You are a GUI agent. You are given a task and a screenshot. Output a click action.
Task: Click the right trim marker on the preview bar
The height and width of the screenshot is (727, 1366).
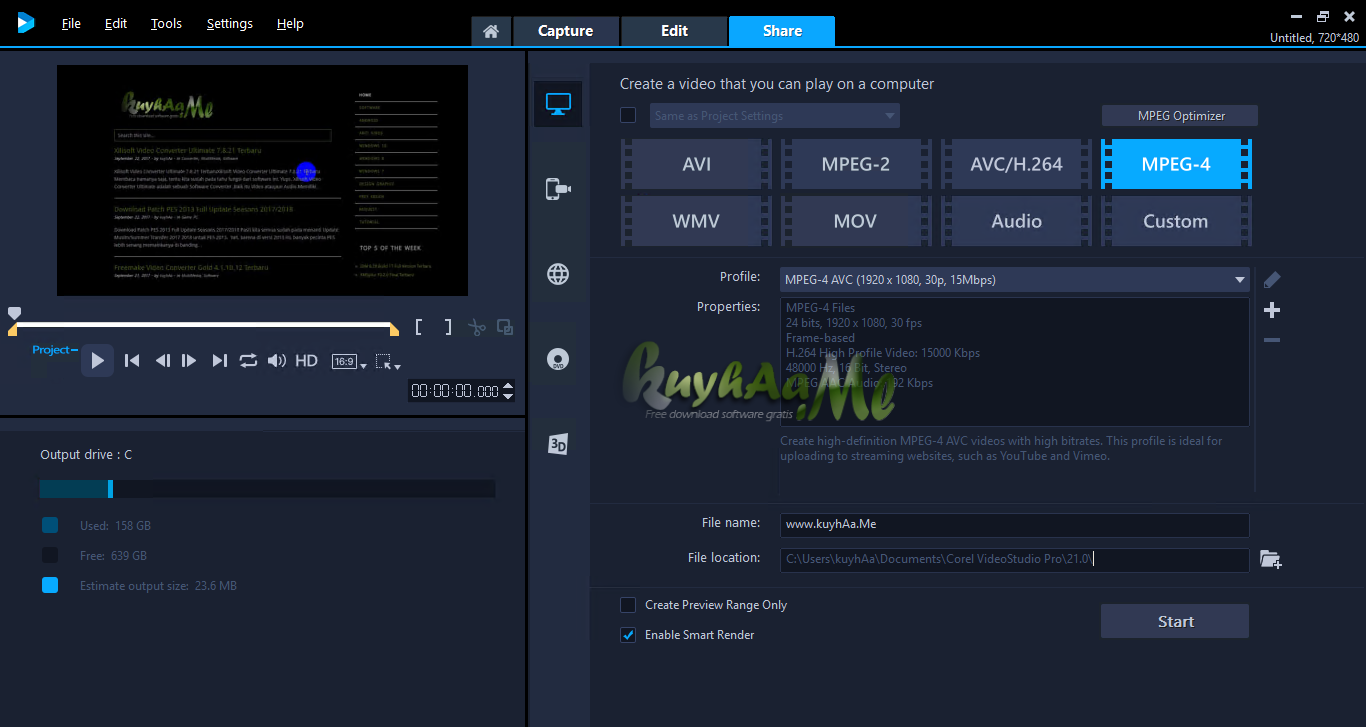(x=394, y=330)
